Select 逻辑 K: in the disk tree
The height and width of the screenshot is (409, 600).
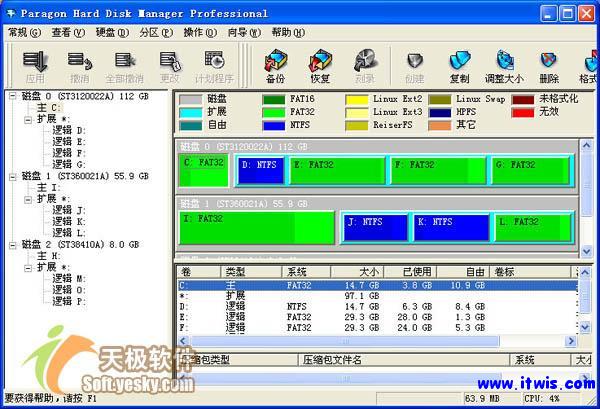click(x=69, y=222)
